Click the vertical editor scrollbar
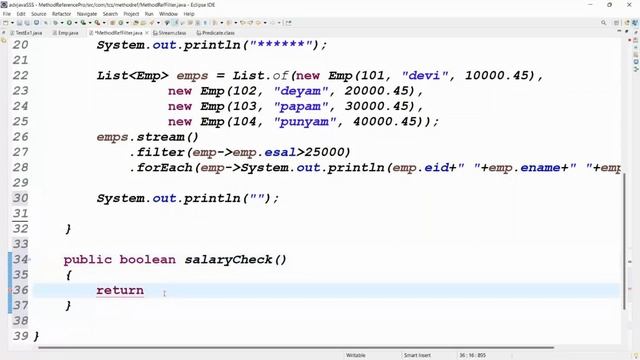The height and width of the screenshot is (360, 640). (624, 241)
